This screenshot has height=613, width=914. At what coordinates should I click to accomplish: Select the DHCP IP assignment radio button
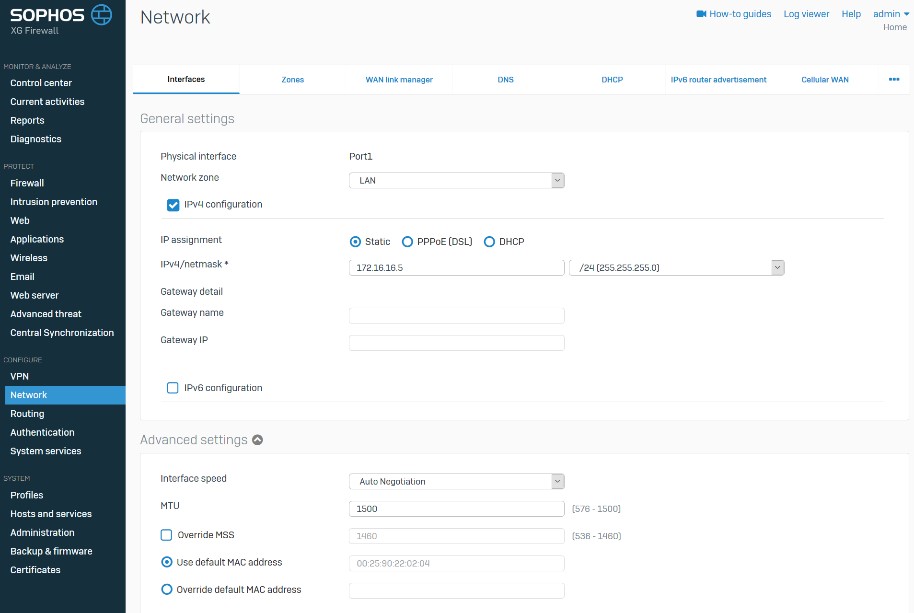[490, 242]
